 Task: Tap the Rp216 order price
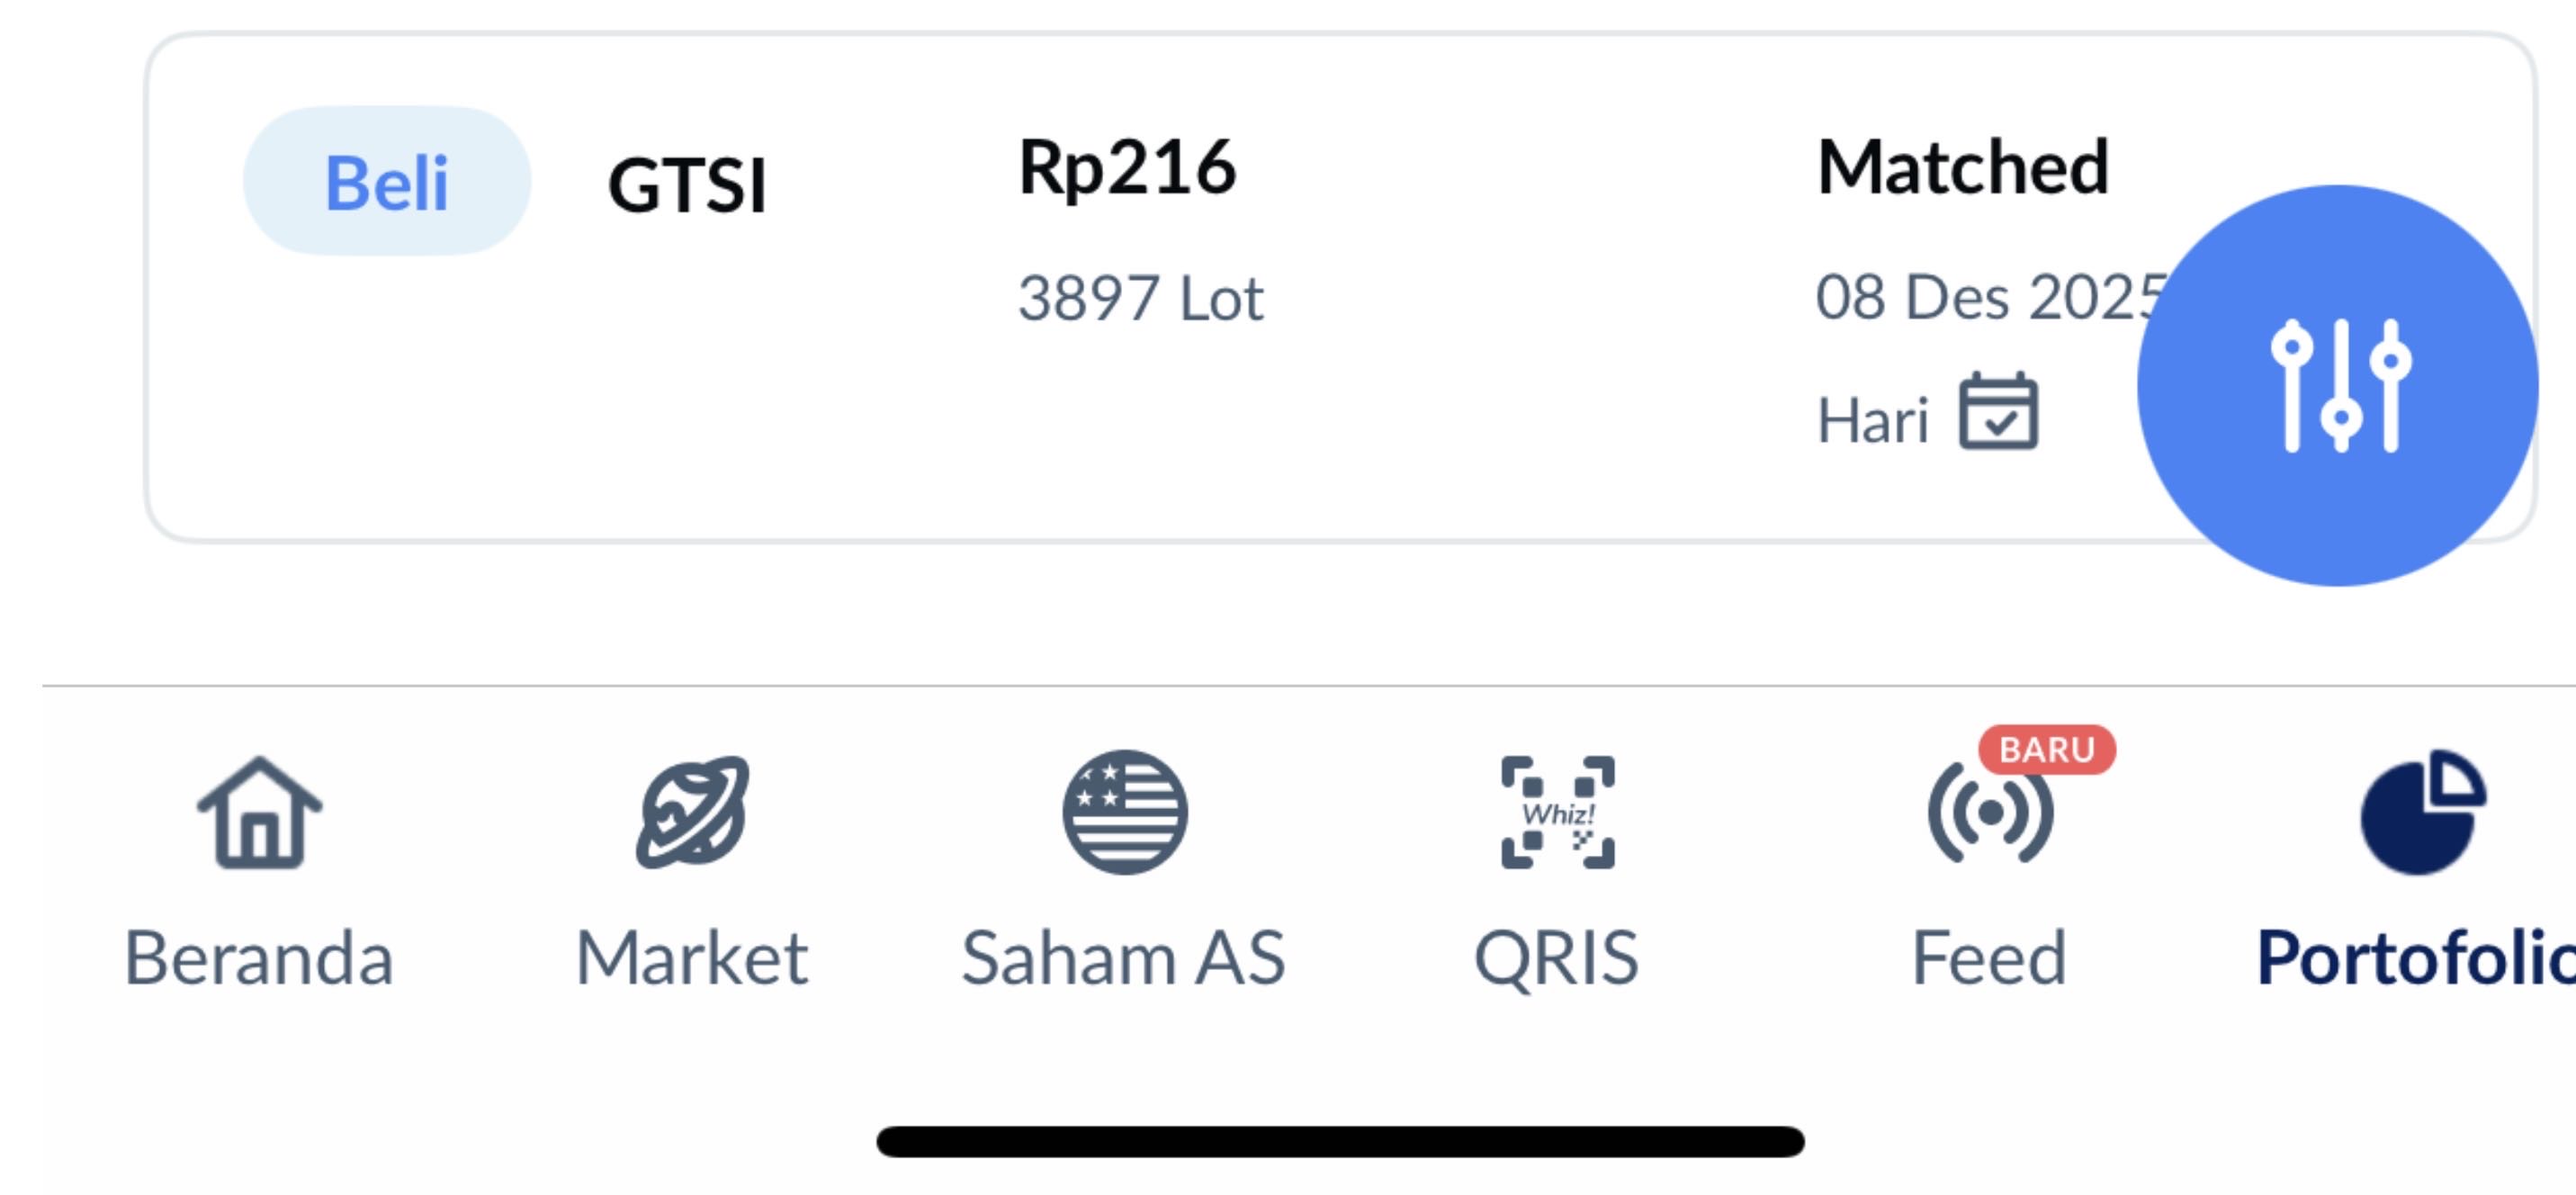(x=1127, y=168)
